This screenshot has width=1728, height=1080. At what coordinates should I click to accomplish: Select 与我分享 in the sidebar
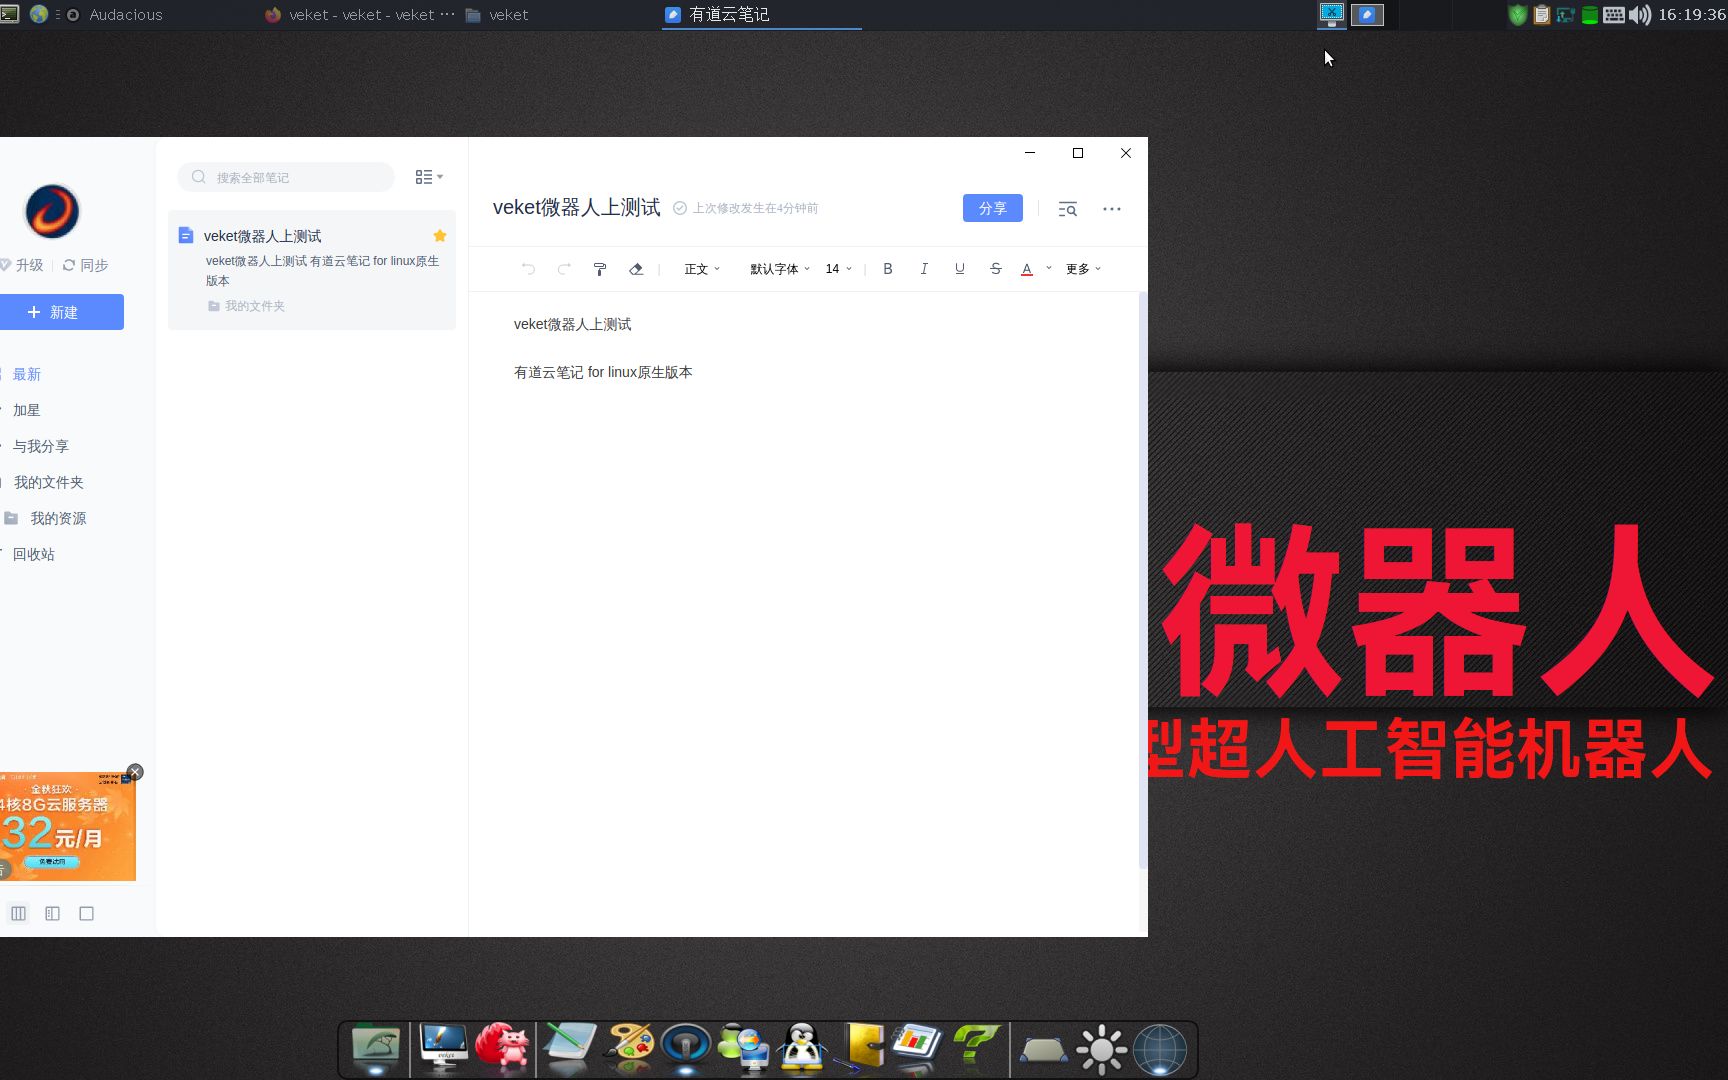[41, 446]
